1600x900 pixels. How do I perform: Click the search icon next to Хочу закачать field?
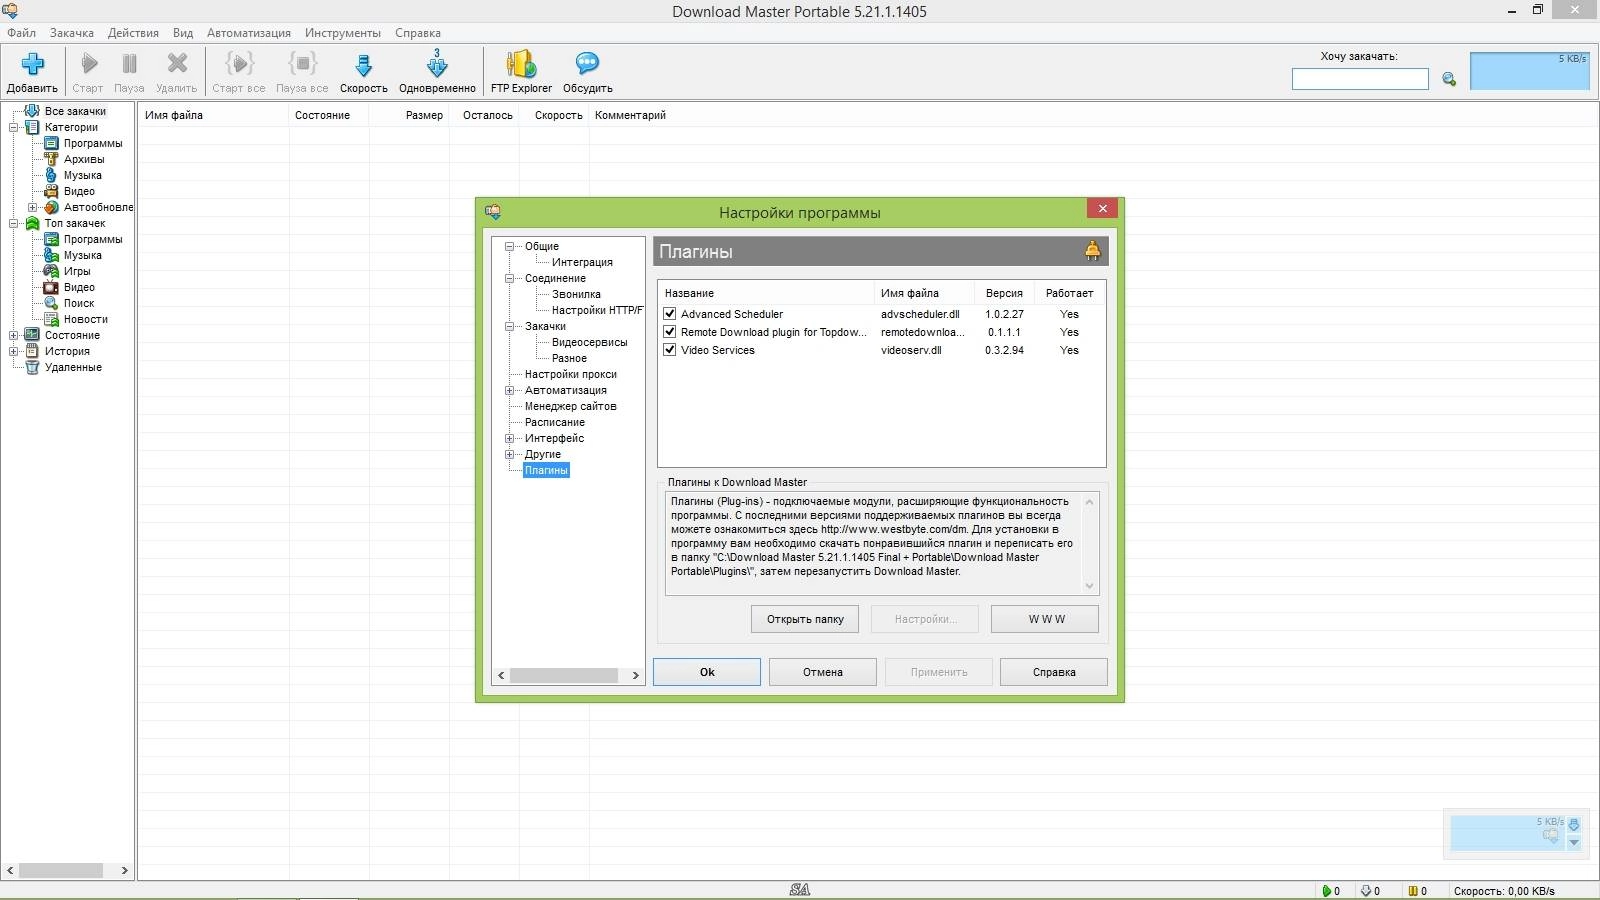(x=1449, y=79)
